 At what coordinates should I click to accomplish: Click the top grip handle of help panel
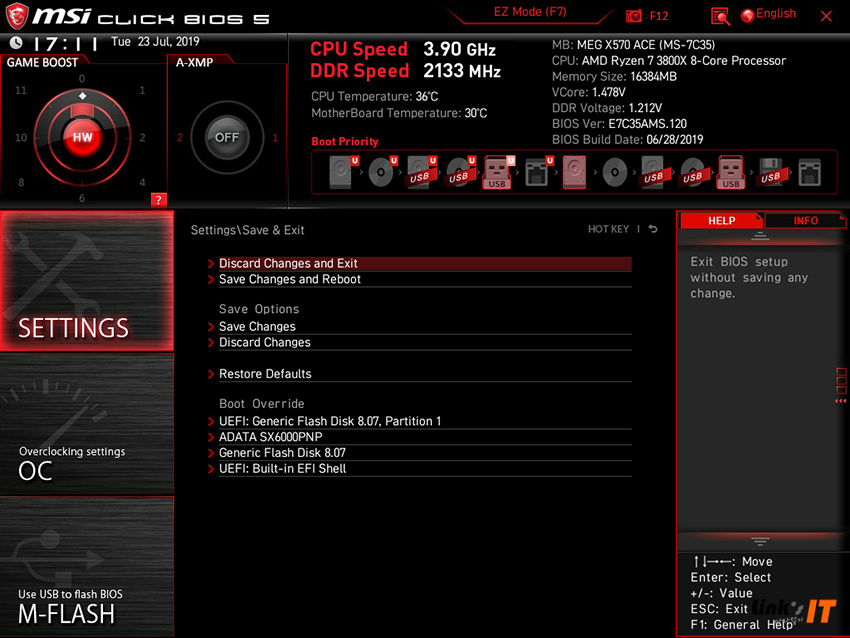point(759,236)
